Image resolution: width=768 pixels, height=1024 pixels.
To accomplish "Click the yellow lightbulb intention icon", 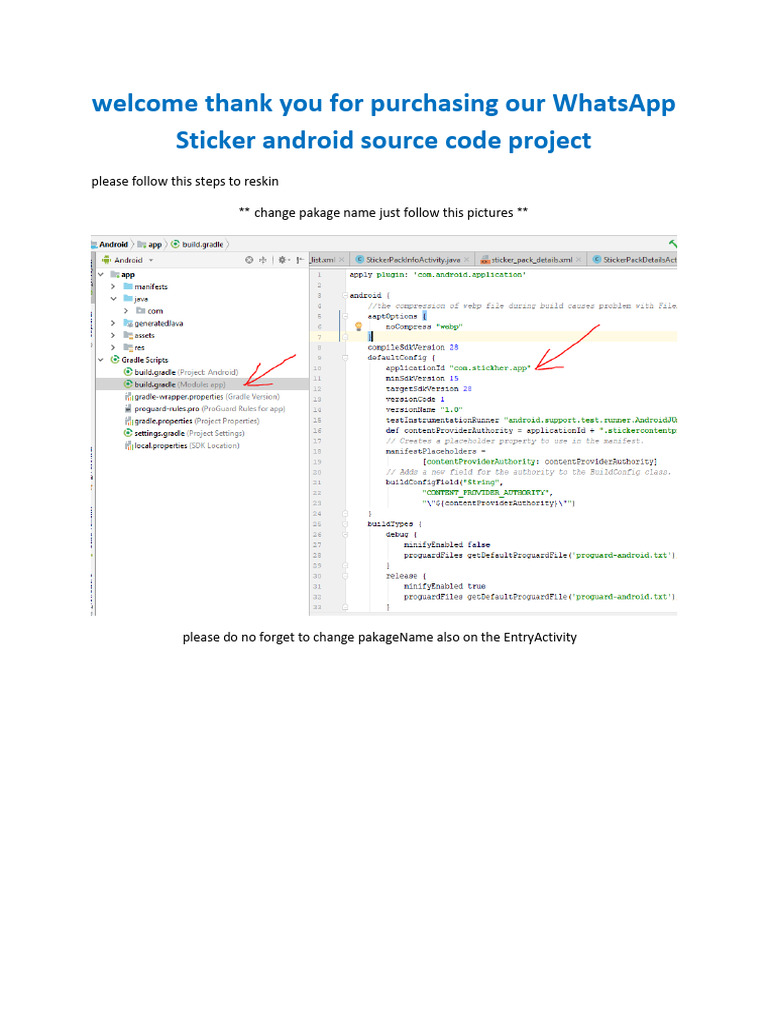I will (359, 326).
